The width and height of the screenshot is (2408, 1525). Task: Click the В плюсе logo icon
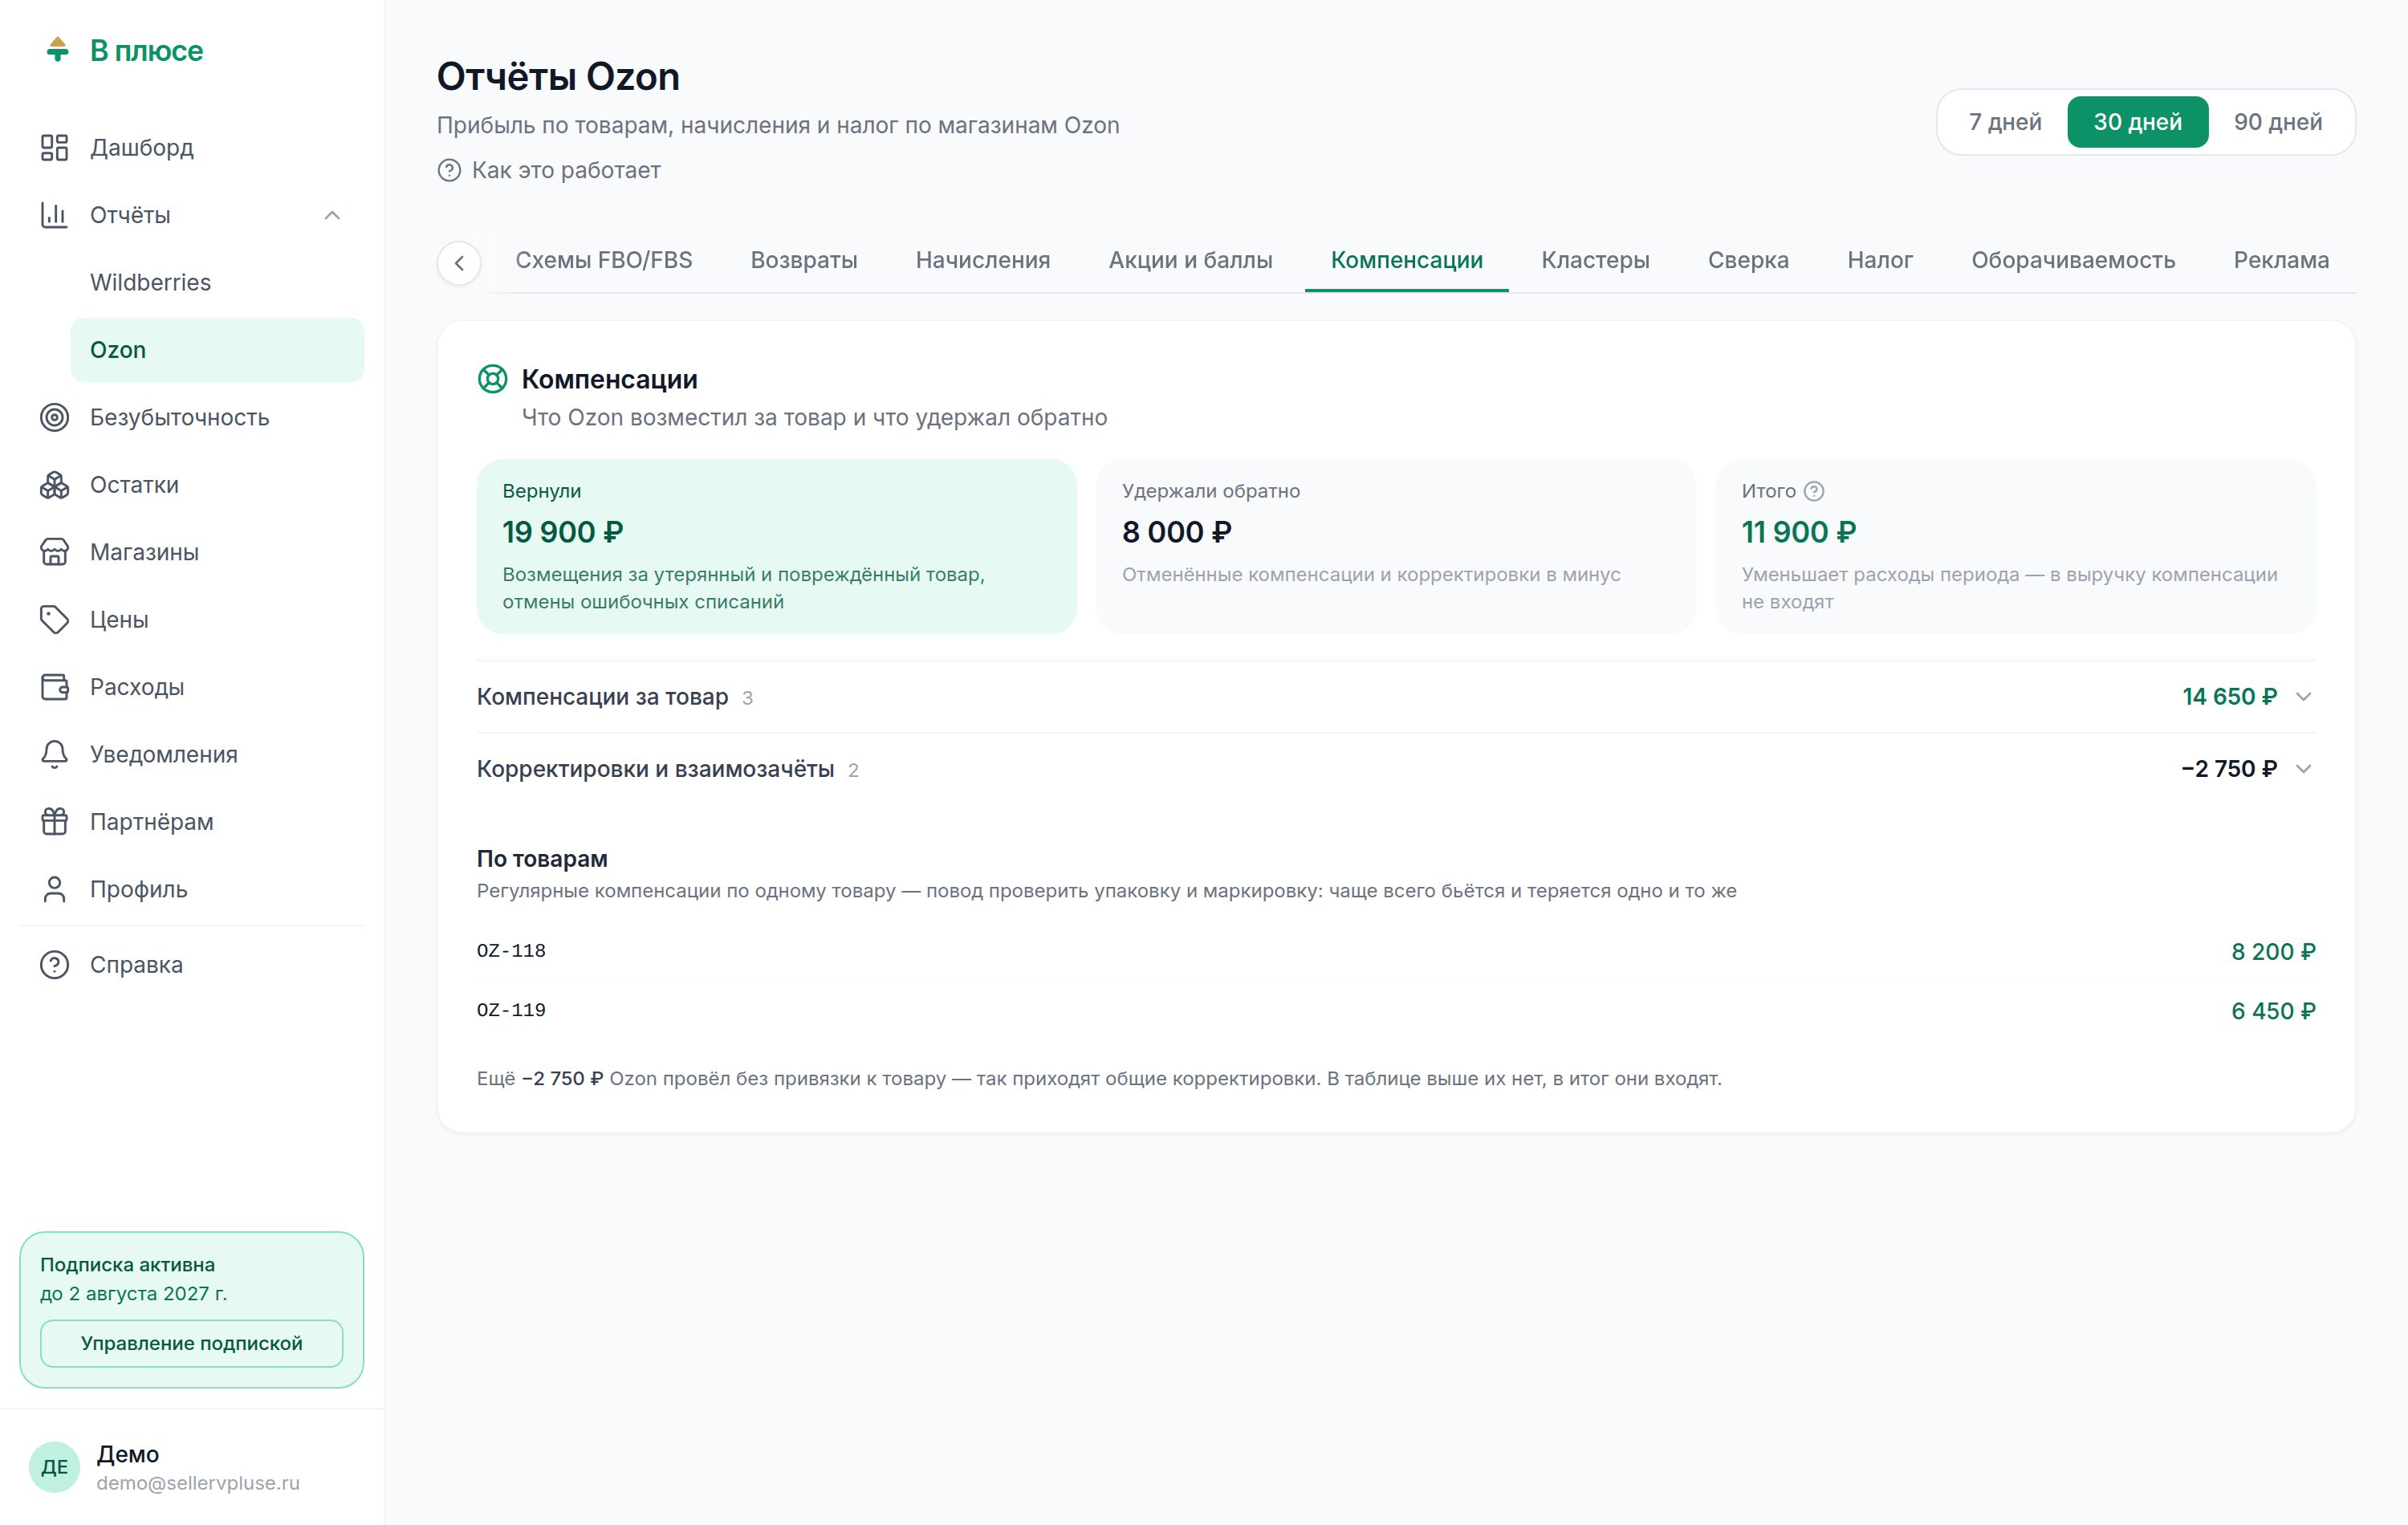point(57,50)
